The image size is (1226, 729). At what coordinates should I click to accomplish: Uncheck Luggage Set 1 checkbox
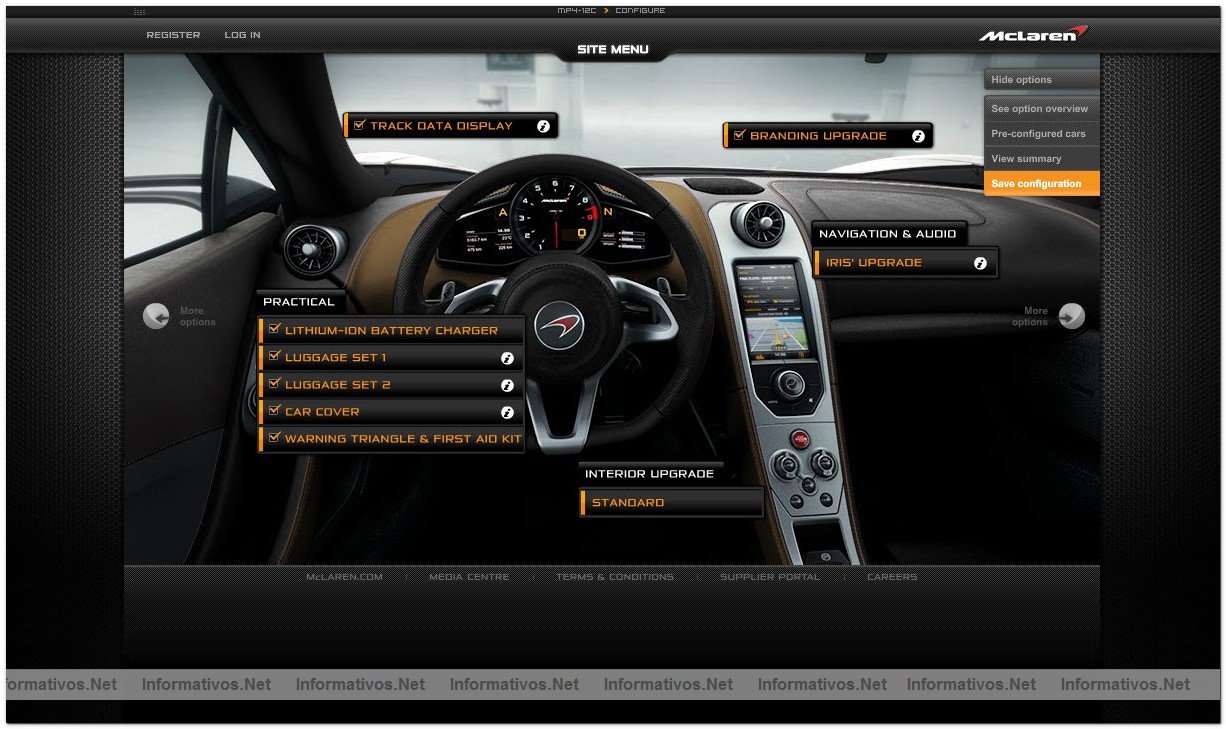274,356
